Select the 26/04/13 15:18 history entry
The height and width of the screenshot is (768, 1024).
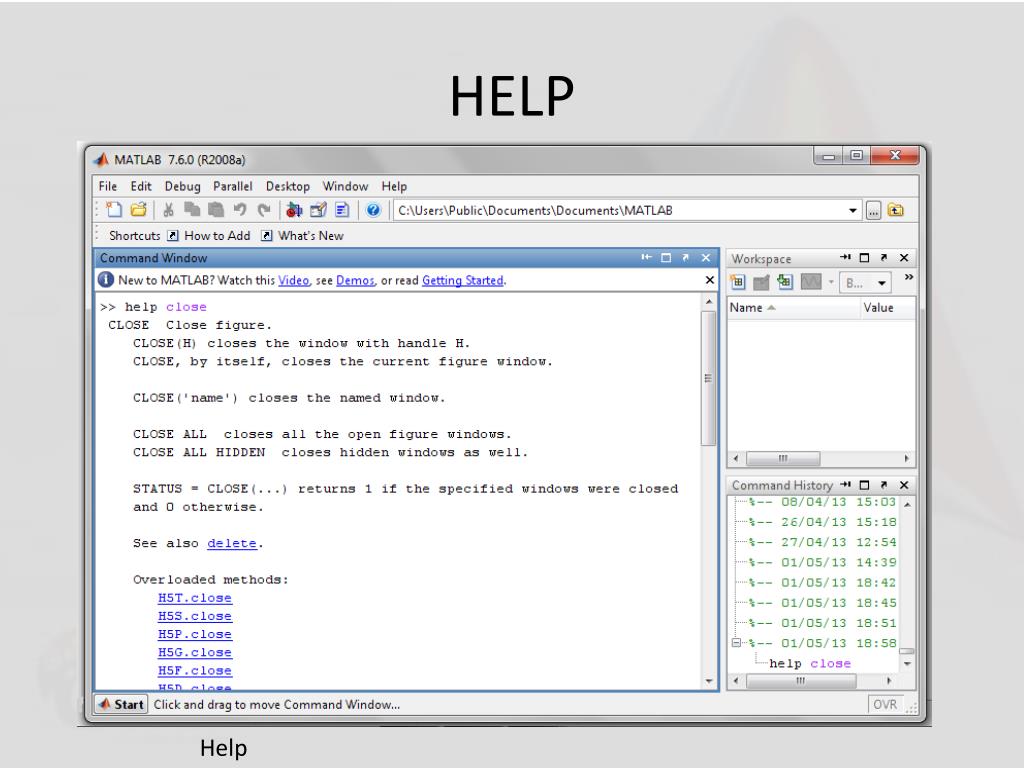coord(822,522)
